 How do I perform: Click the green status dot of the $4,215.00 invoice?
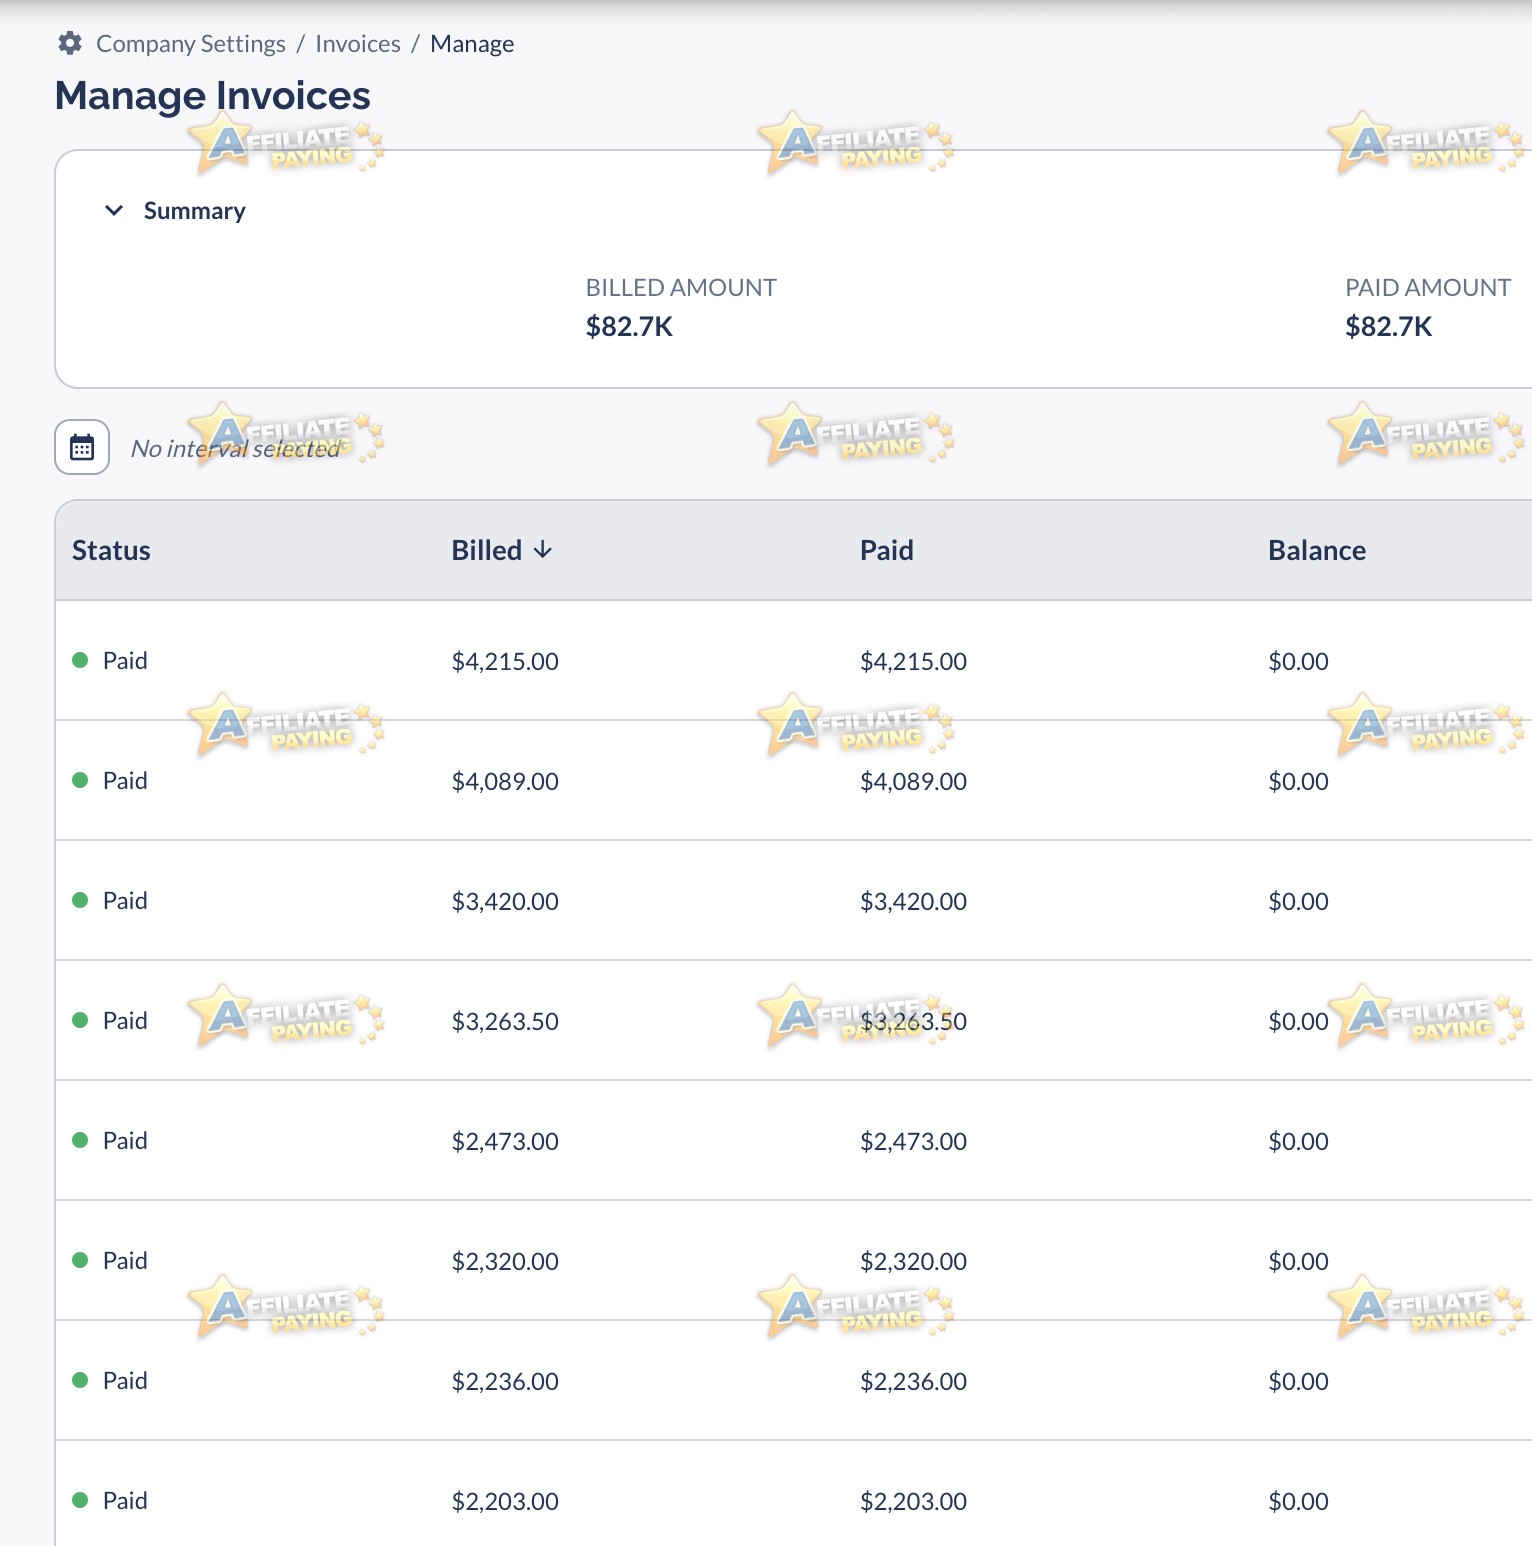tap(80, 660)
